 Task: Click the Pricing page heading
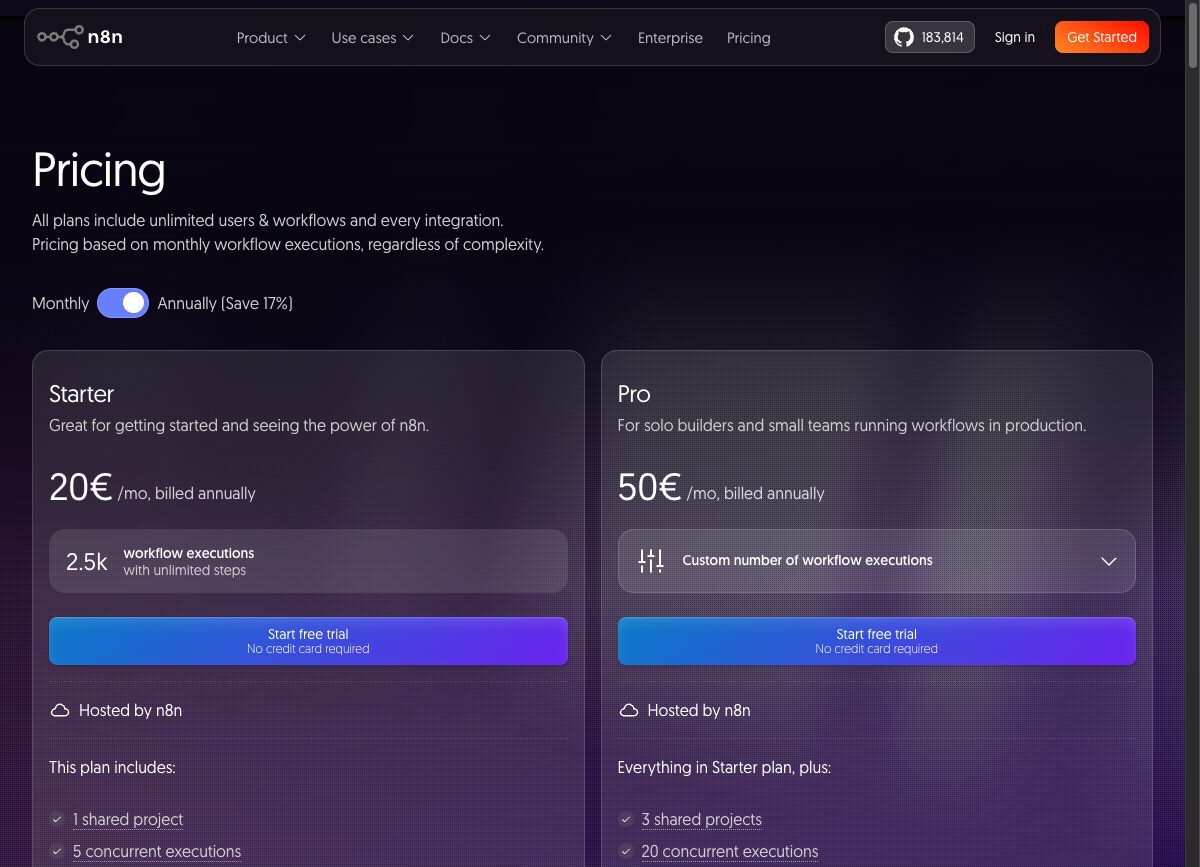99,170
